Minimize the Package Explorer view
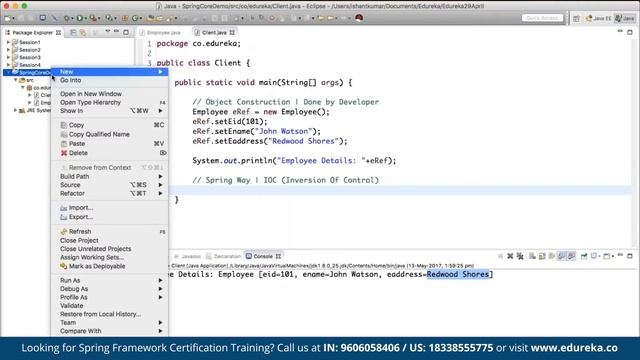Viewport: 640px width, 360px height. pyautogui.click(x=116, y=31)
